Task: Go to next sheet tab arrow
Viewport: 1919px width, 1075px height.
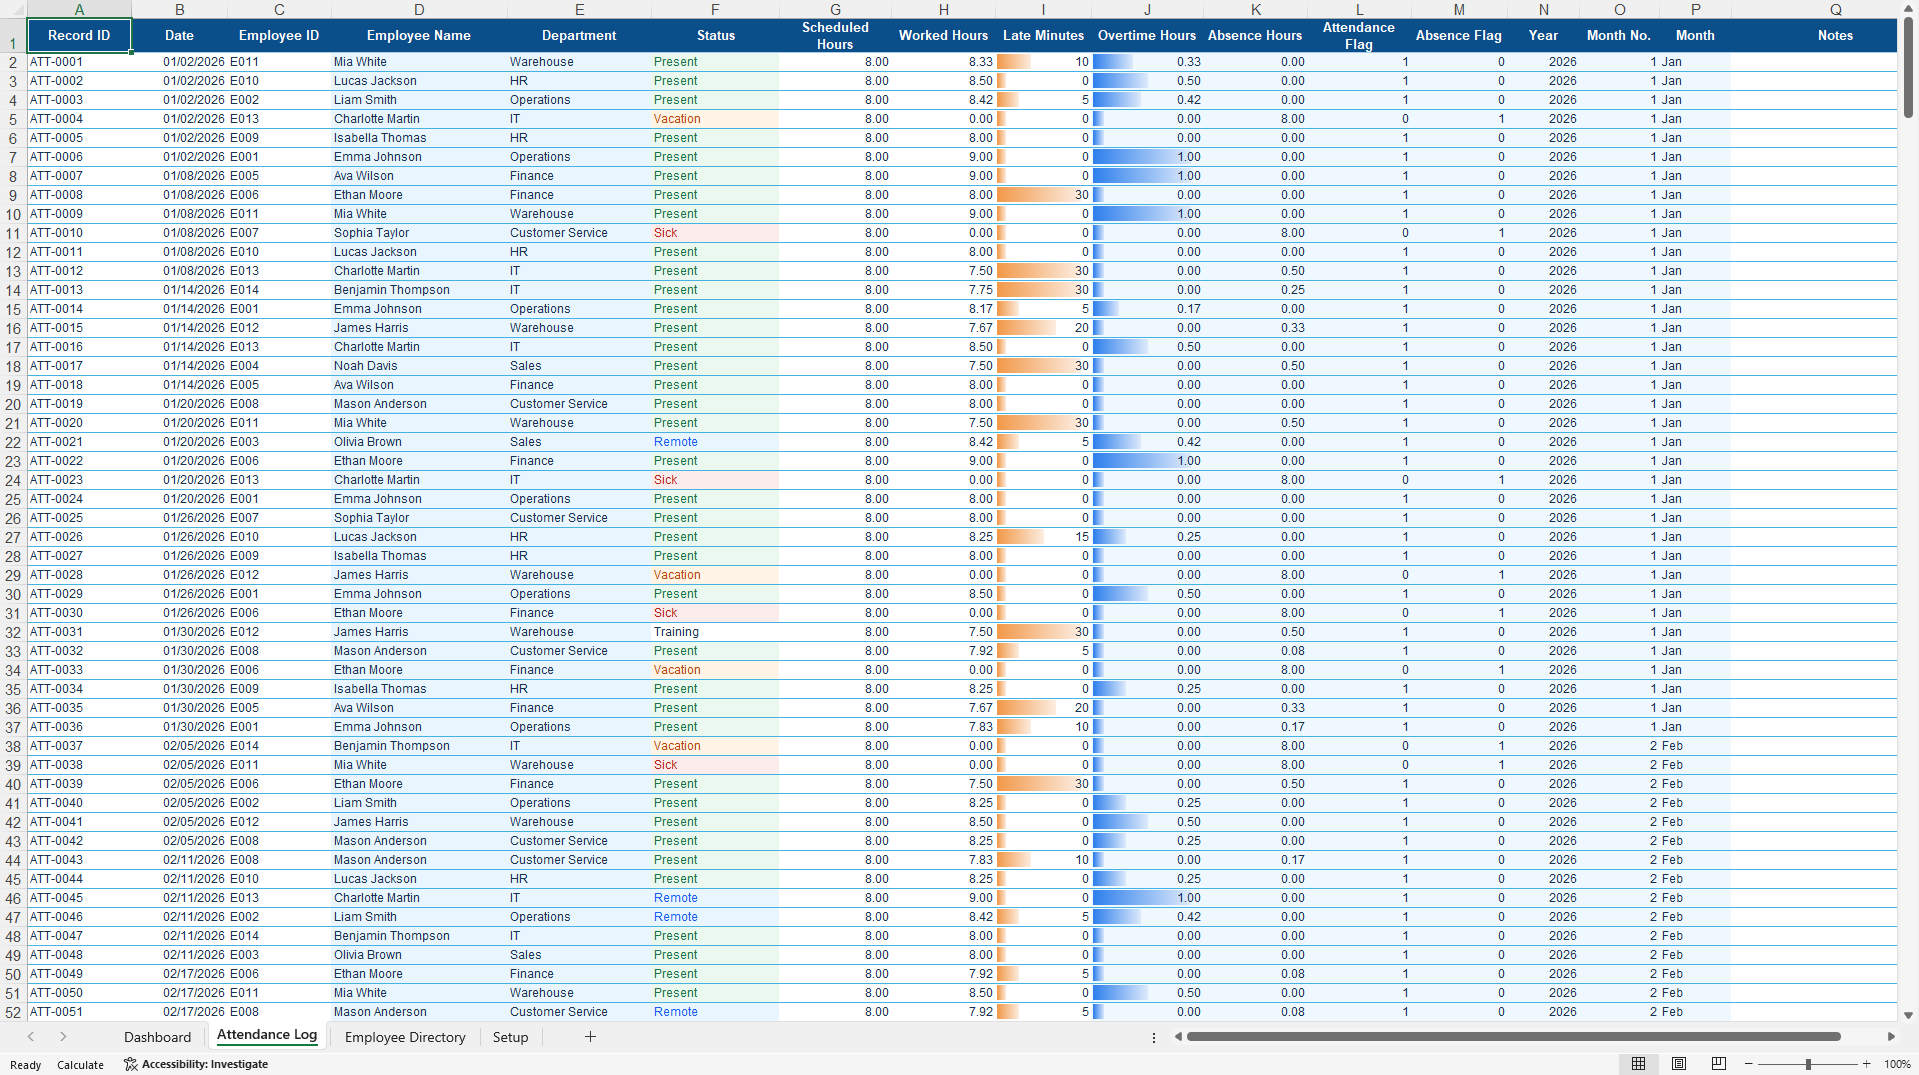Action: pyautogui.click(x=63, y=1037)
